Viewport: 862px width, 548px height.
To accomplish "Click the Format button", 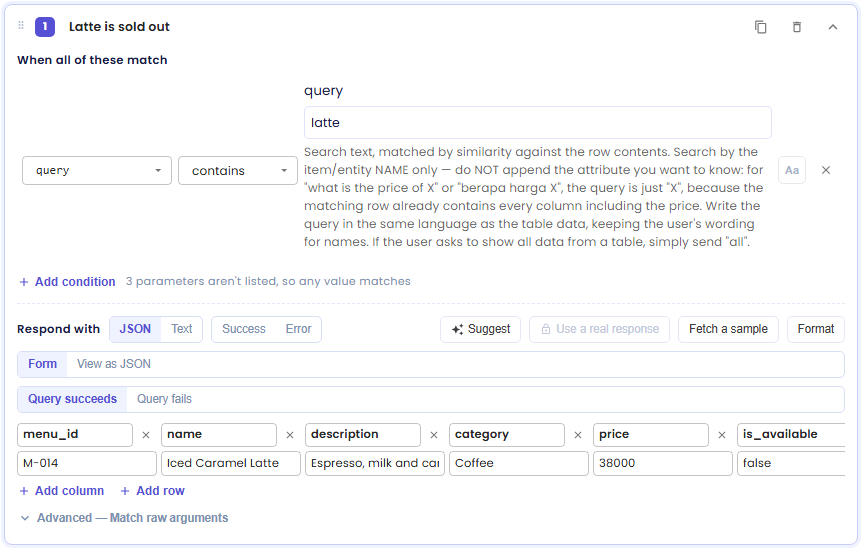I will pos(816,329).
